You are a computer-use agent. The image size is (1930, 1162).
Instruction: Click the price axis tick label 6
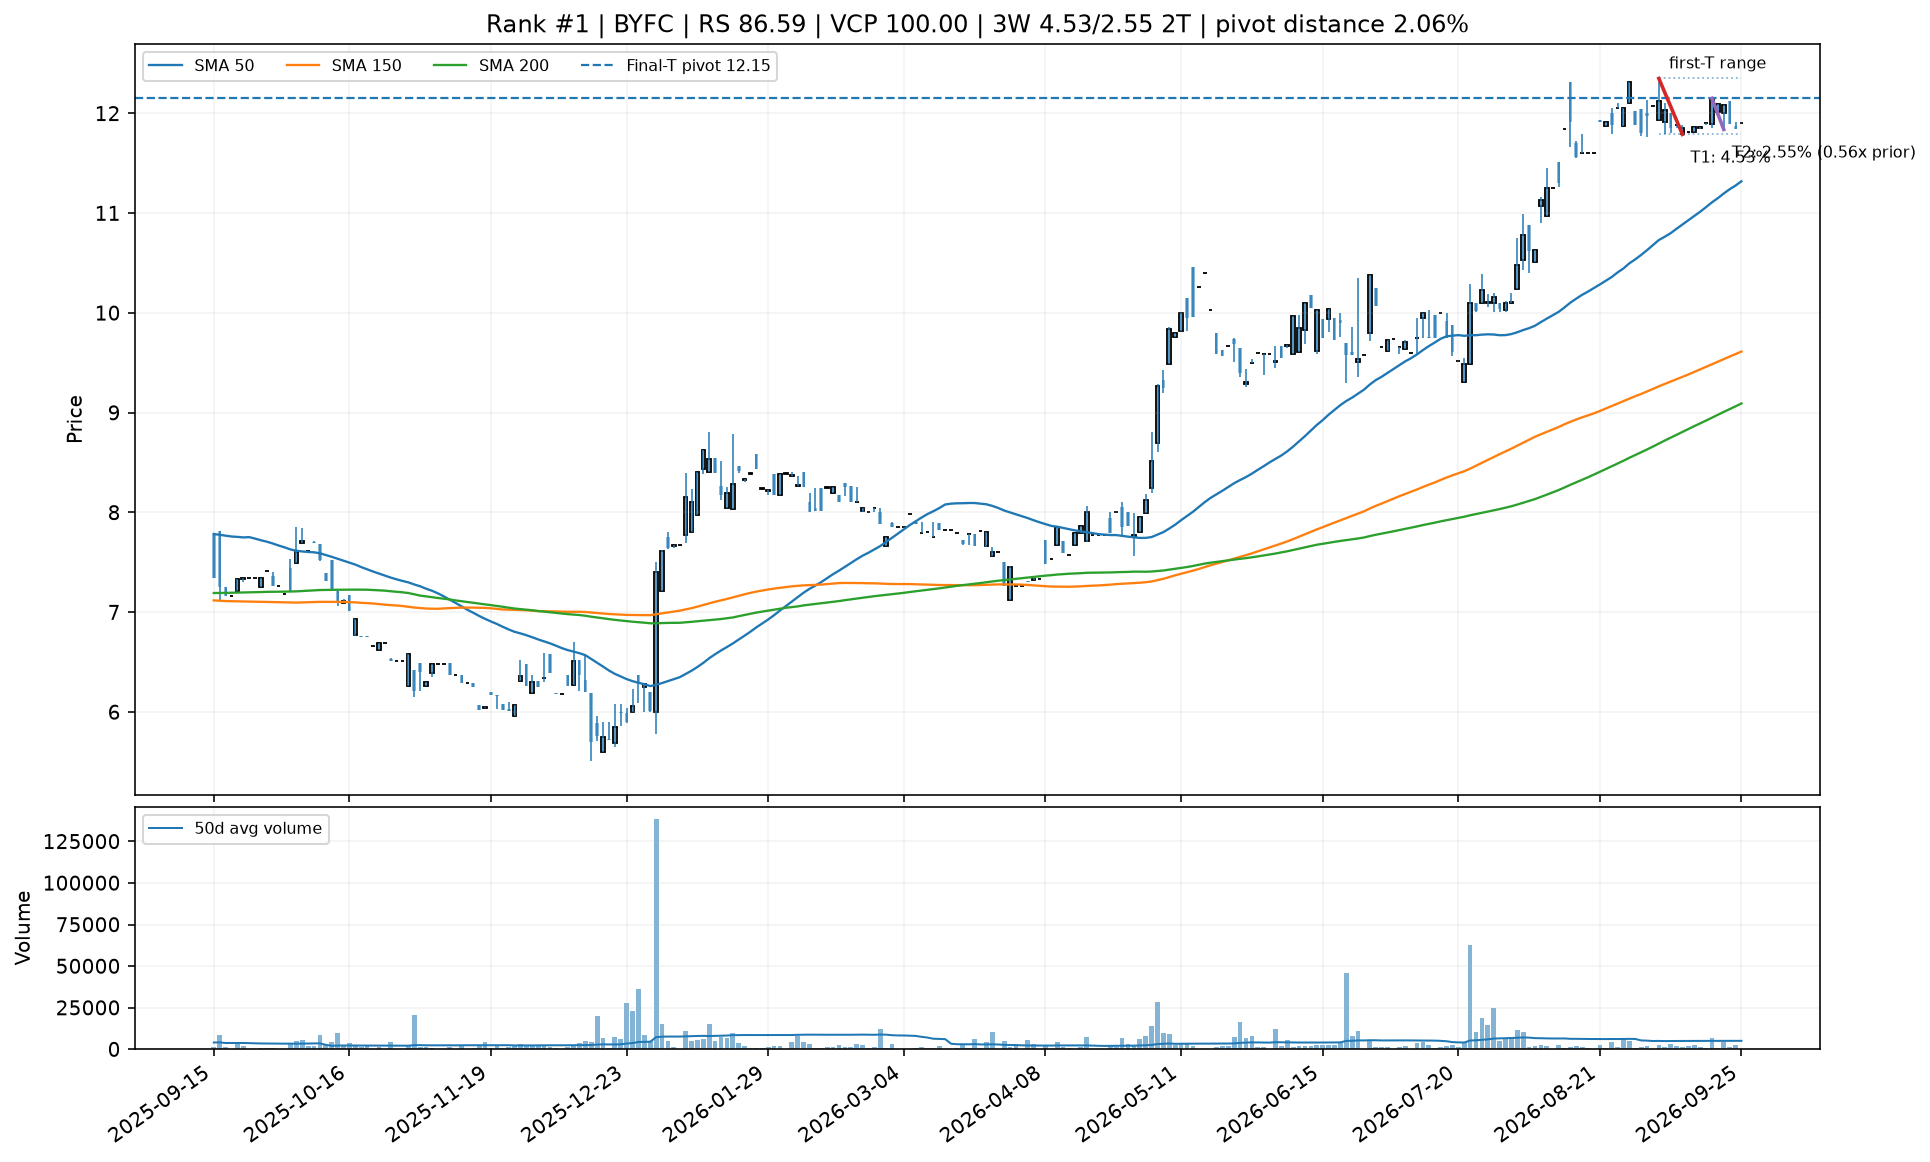114,713
